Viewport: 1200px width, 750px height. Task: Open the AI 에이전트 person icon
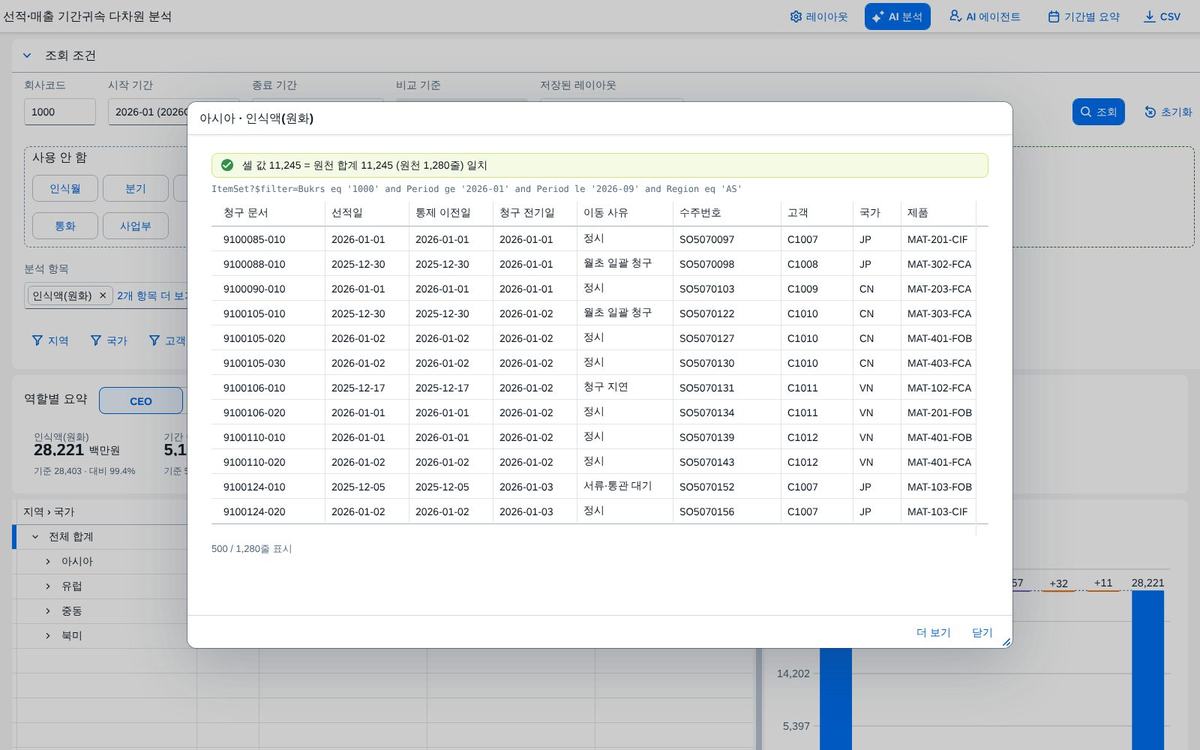(x=955, y=16)
